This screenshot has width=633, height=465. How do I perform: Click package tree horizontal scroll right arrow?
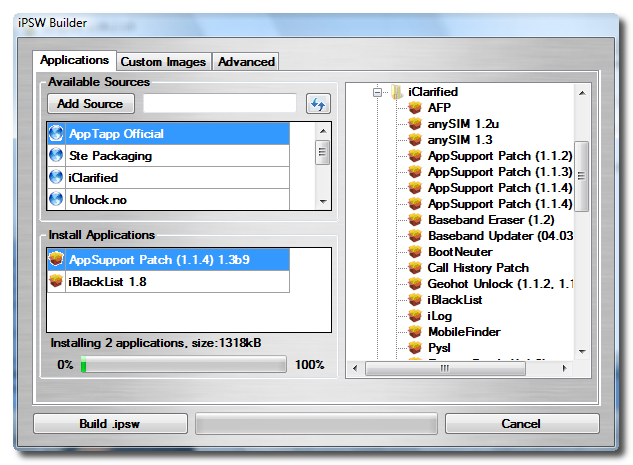[565, 368]
